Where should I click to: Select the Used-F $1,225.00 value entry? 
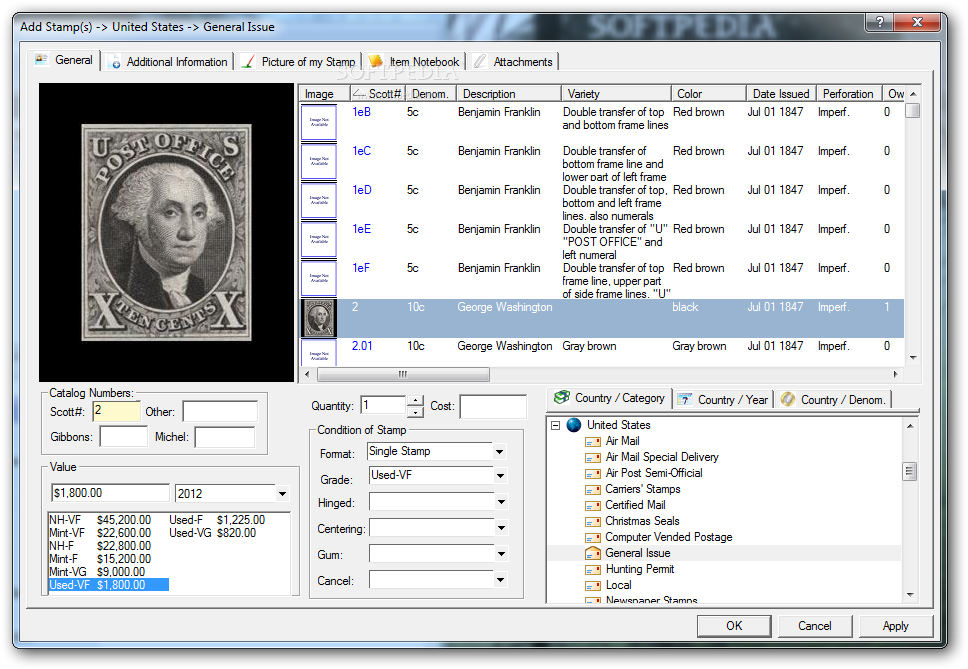(217, 520)
